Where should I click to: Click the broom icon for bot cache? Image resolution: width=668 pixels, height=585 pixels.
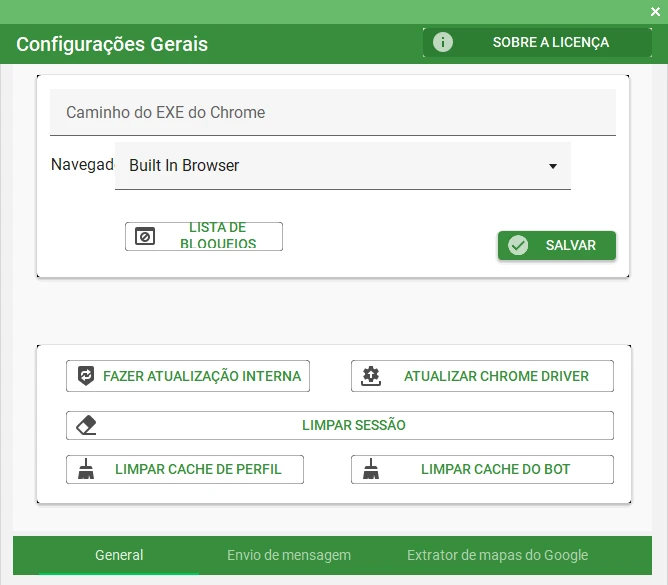tap(371, 469)
